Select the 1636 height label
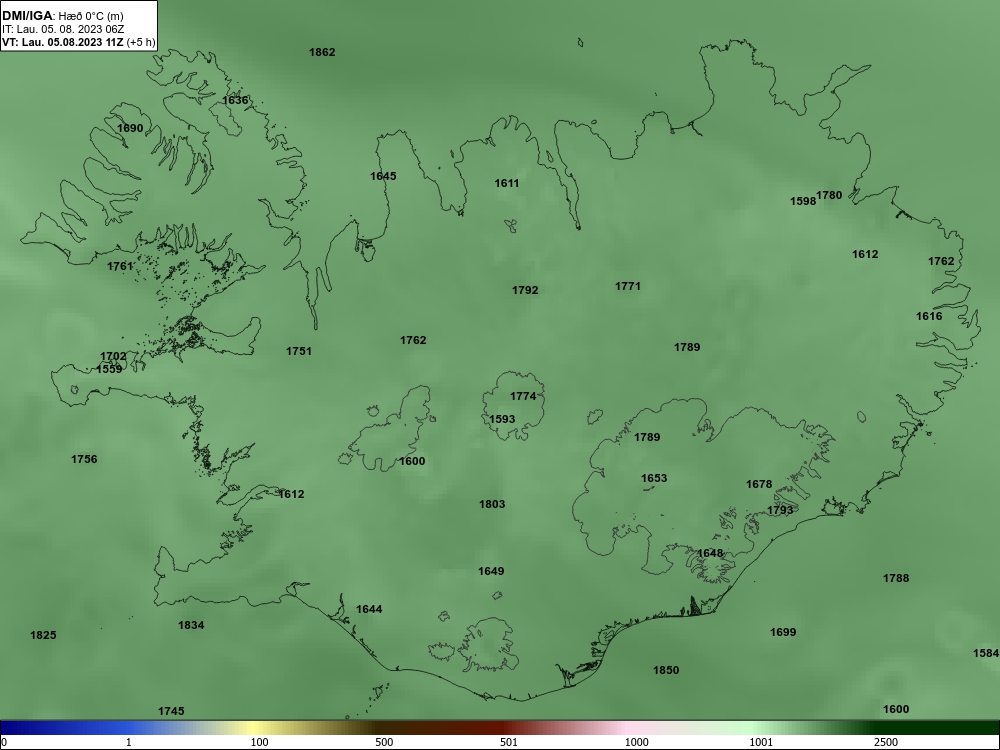The image size is (1000, 750). [235, 100]
